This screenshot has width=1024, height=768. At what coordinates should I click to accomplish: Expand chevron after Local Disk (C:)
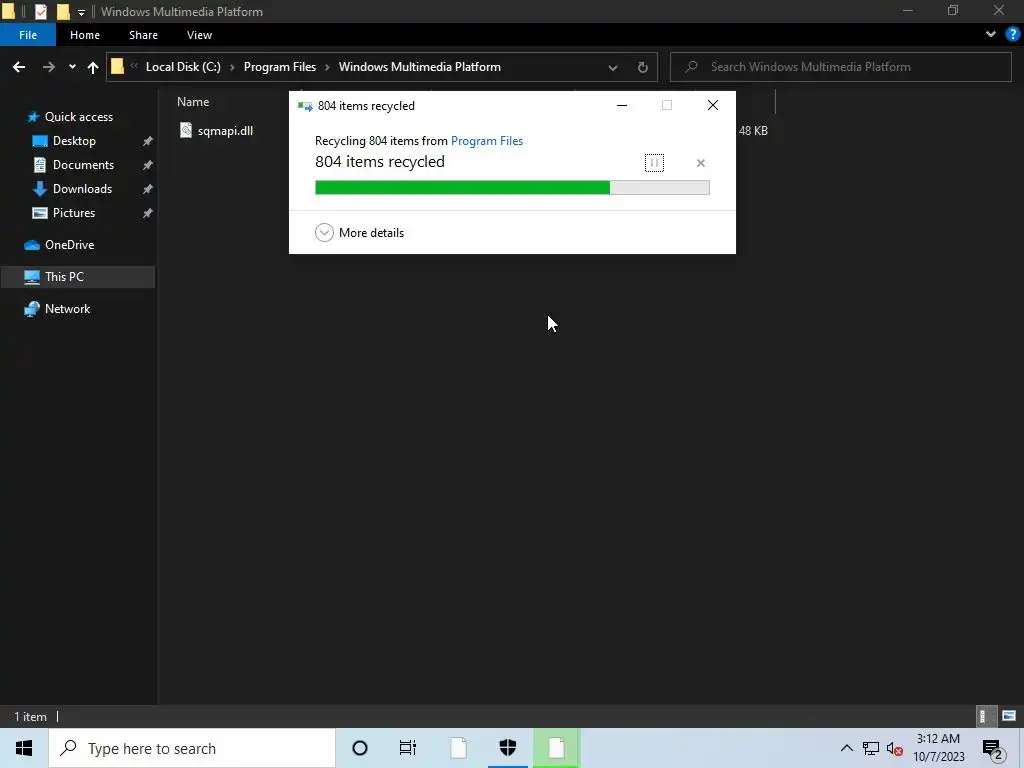pyautogui.click(x=232, y=67)
